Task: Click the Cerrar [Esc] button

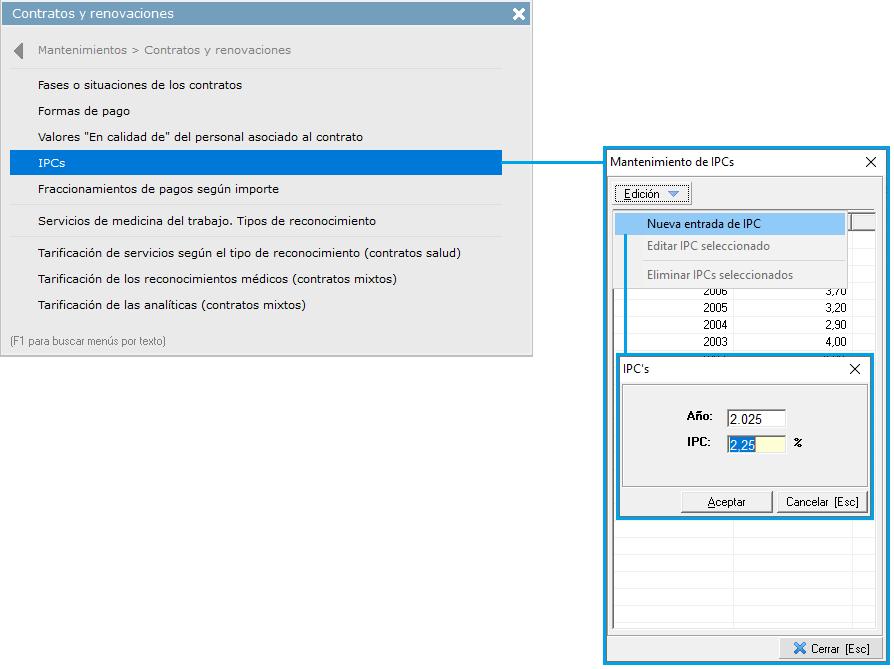Action: coord(830,648)
